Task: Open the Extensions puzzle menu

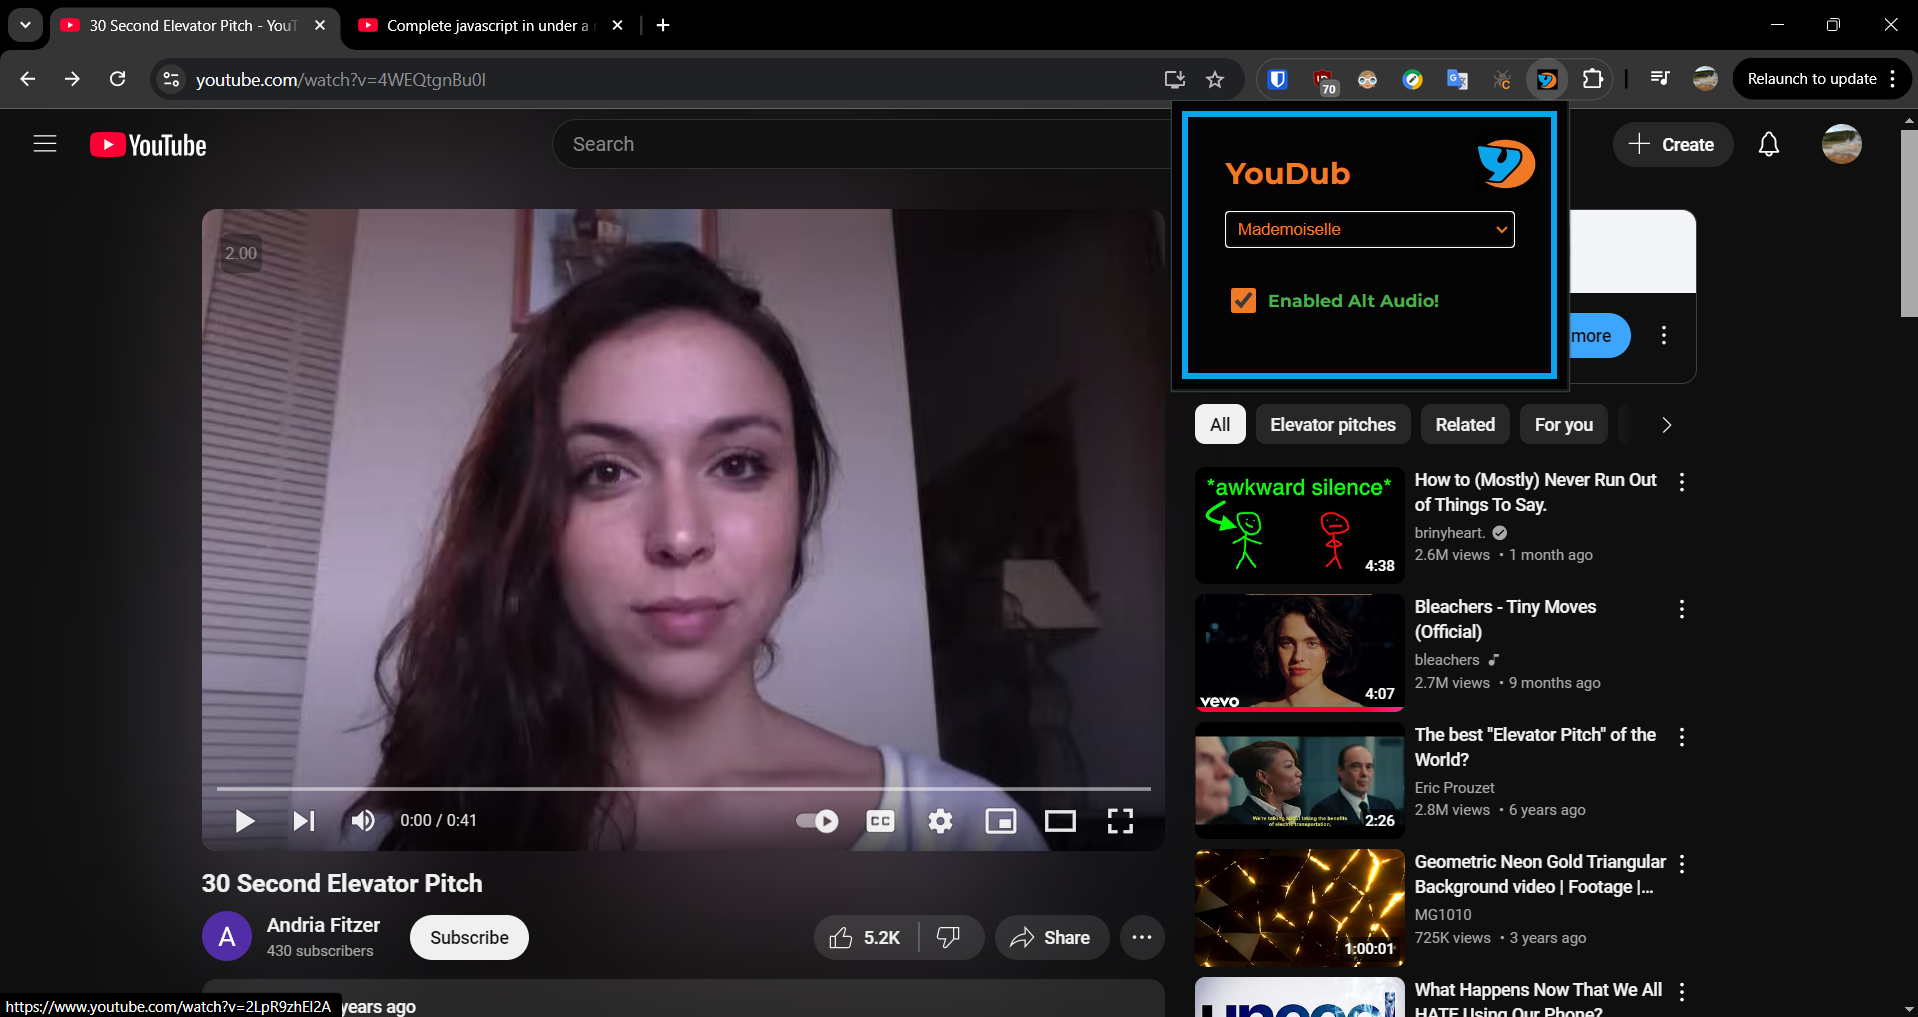Action: pos(1593,79)
